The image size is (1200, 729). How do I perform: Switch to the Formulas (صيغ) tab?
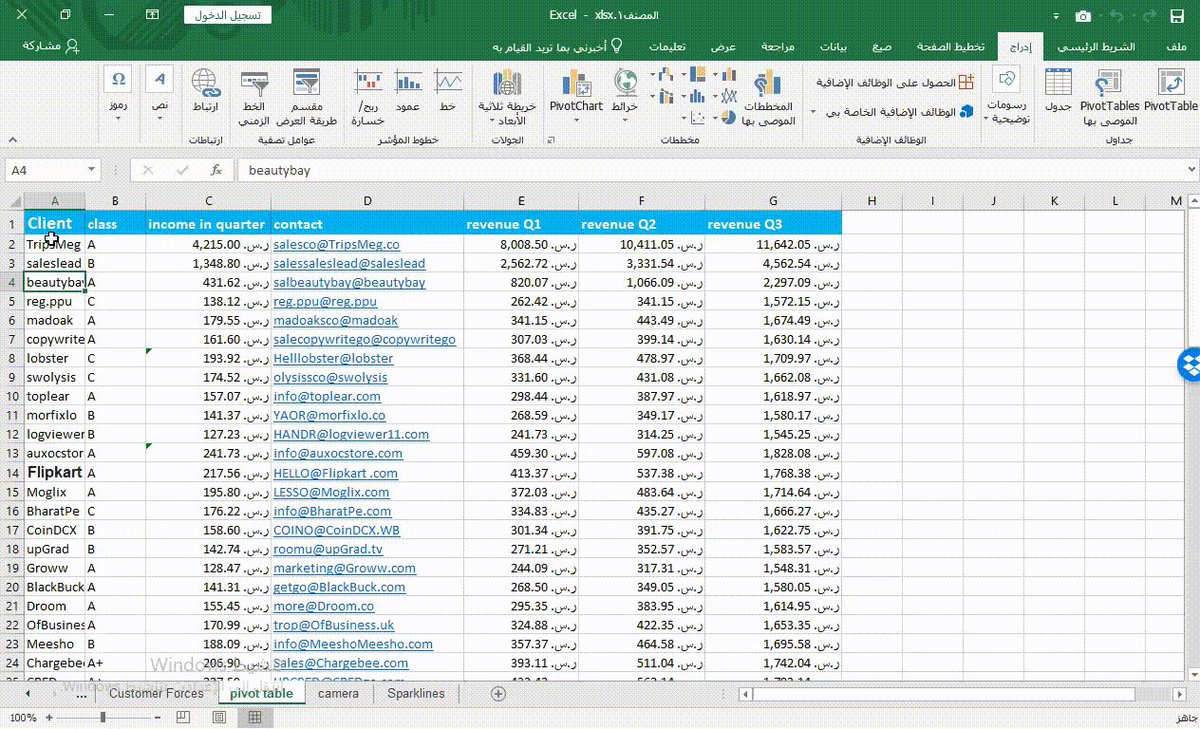(x=881, y=47)
